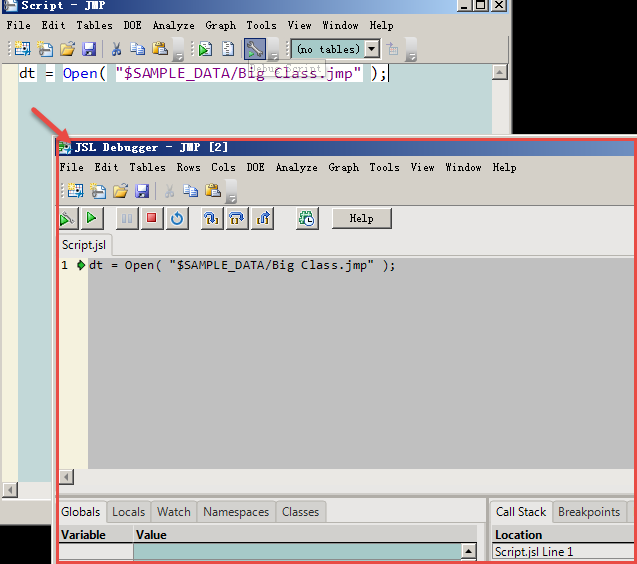Click scroll-up arrow in Script window editor

[499, 73]
